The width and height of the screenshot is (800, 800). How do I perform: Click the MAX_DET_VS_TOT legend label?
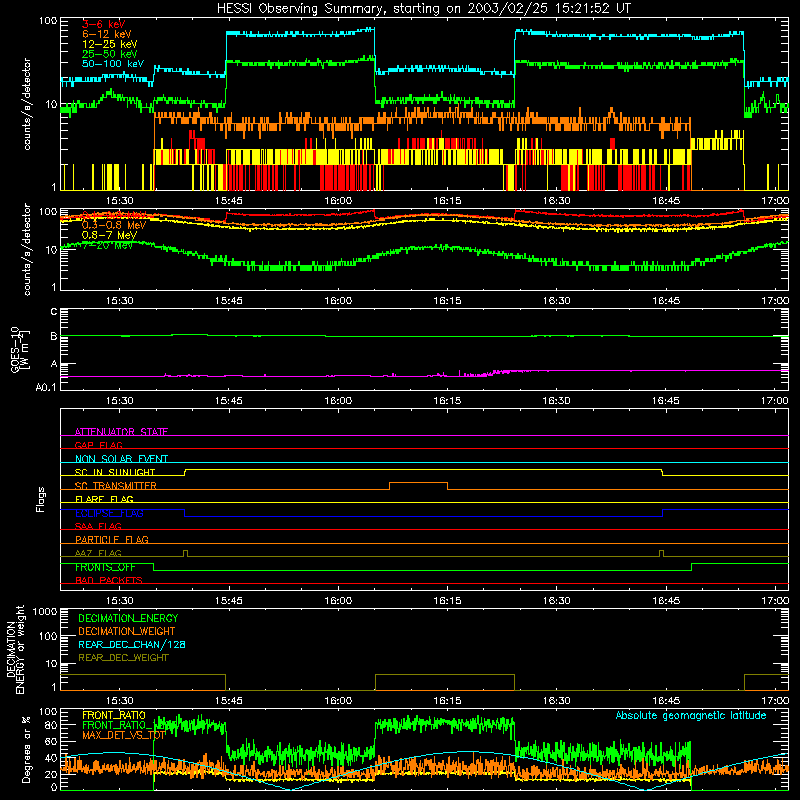124,735
